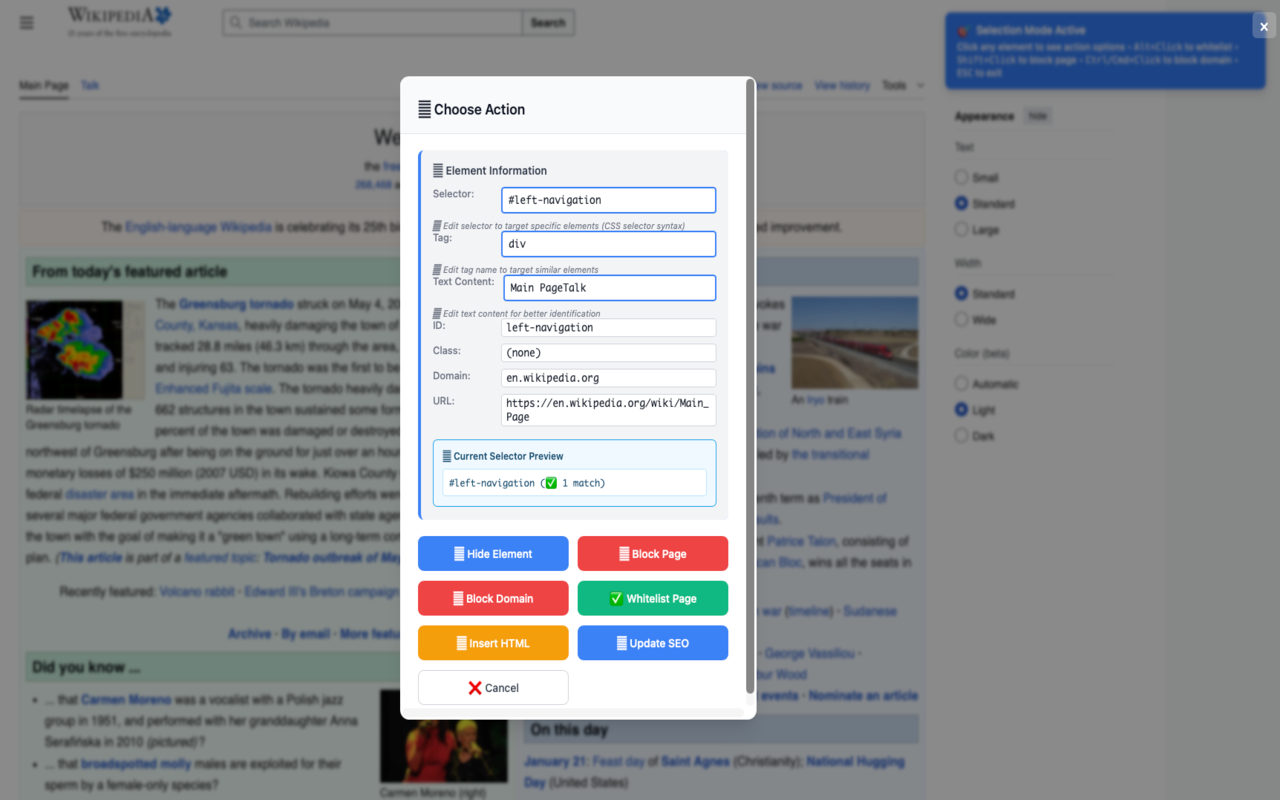The image size is (1280, 800).
Task: Open the Patrice Talon link
Action: click(801, 541)
